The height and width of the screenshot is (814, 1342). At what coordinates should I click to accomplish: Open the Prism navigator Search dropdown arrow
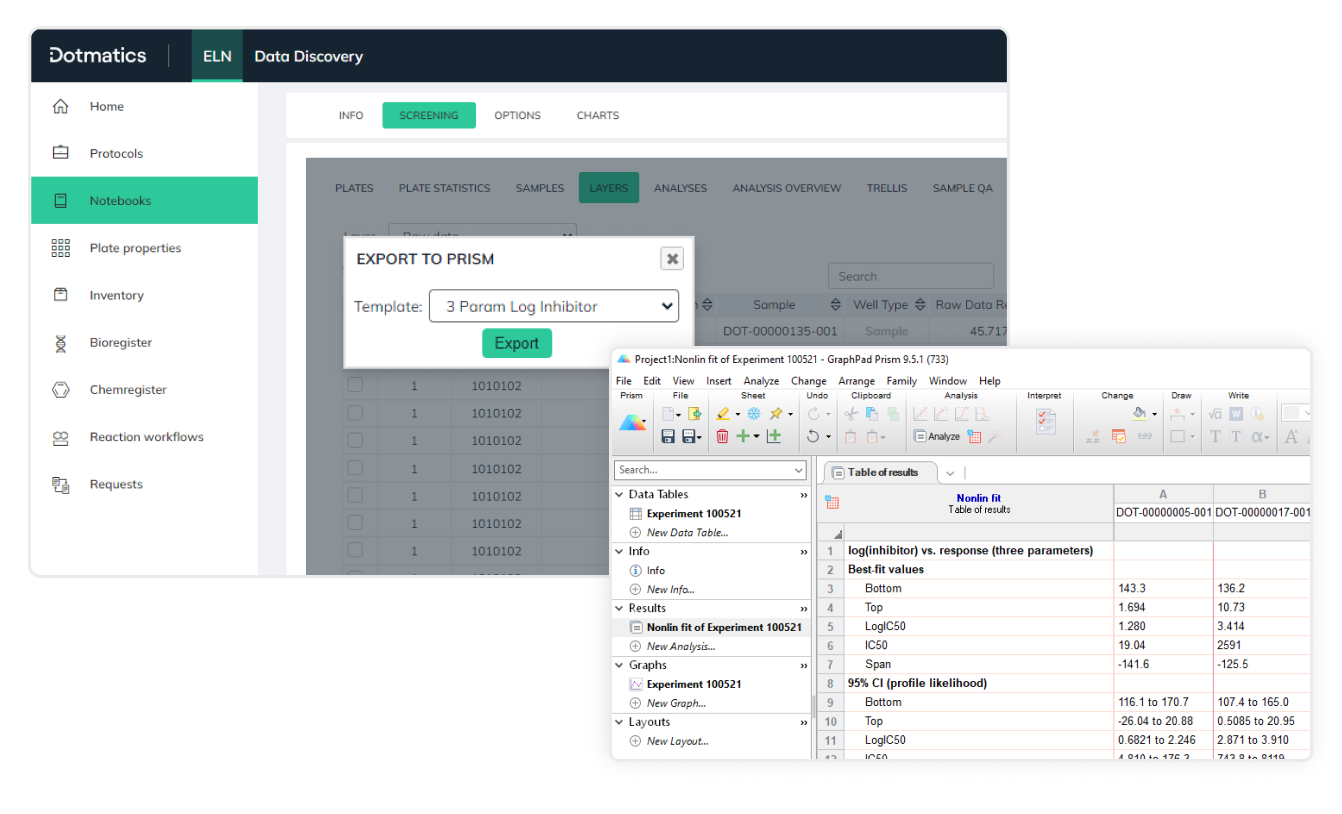797,470
